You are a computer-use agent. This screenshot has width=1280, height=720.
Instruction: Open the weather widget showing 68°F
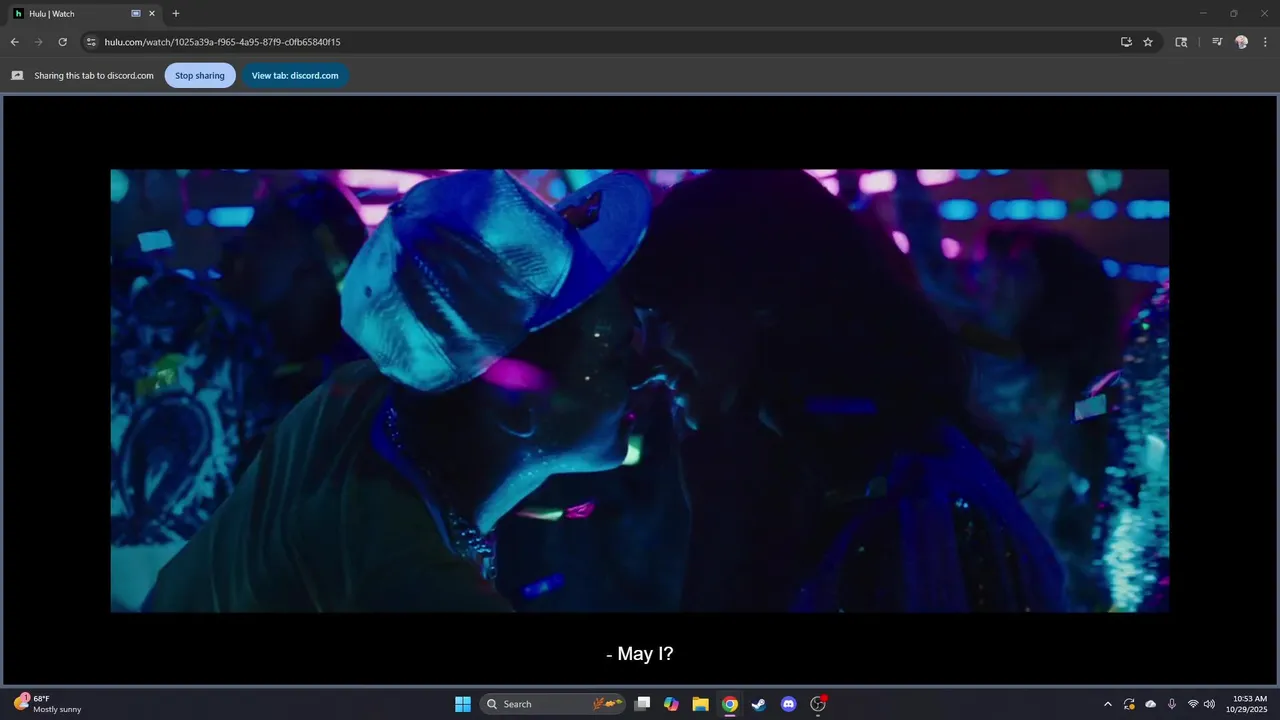[x=48, y=704]
